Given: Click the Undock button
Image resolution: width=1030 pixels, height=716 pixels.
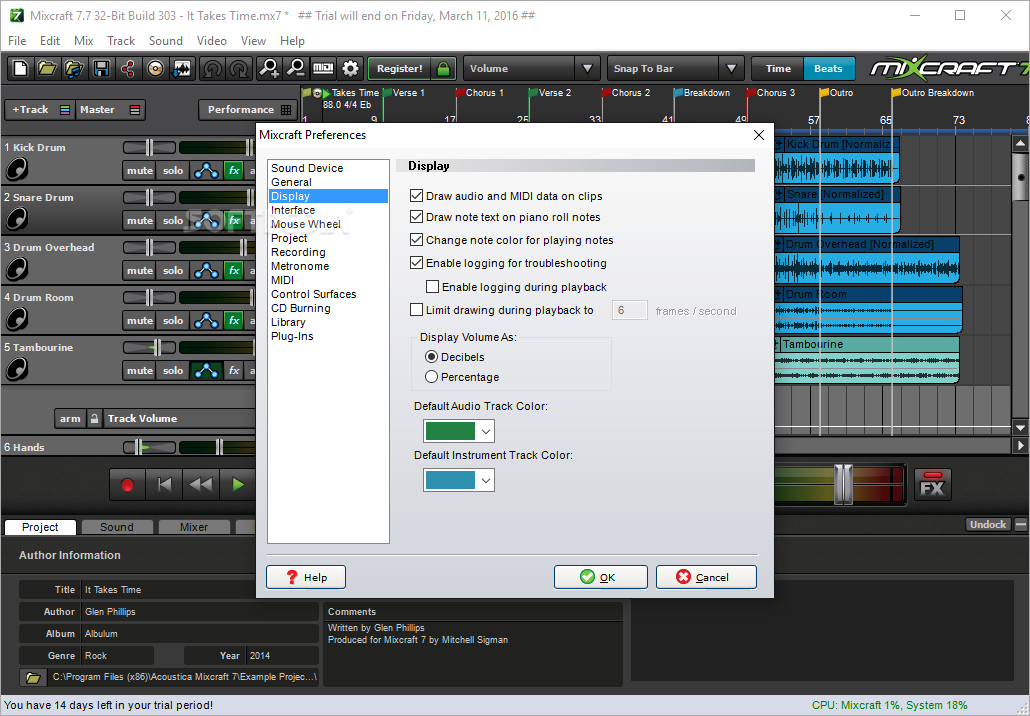Looking at the screenshot, I should point(988,524).
